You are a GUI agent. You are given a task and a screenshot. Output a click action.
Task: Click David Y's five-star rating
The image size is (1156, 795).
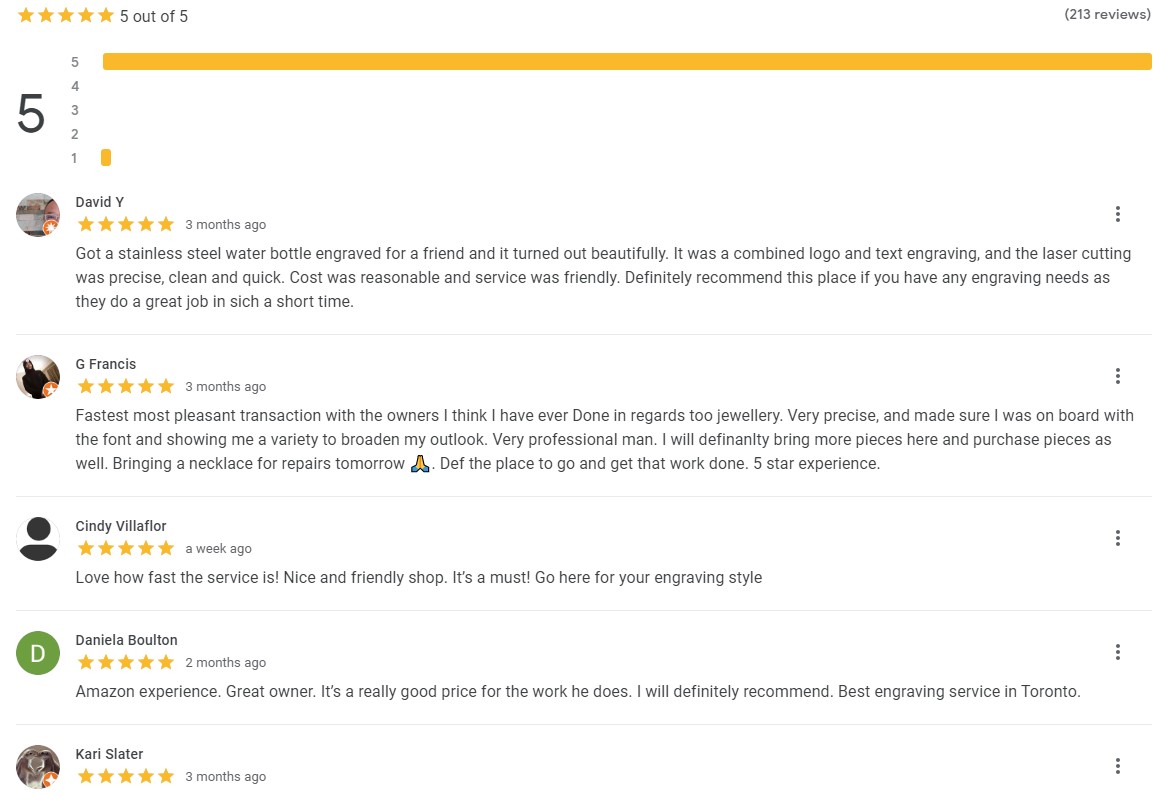click(125, 224)
